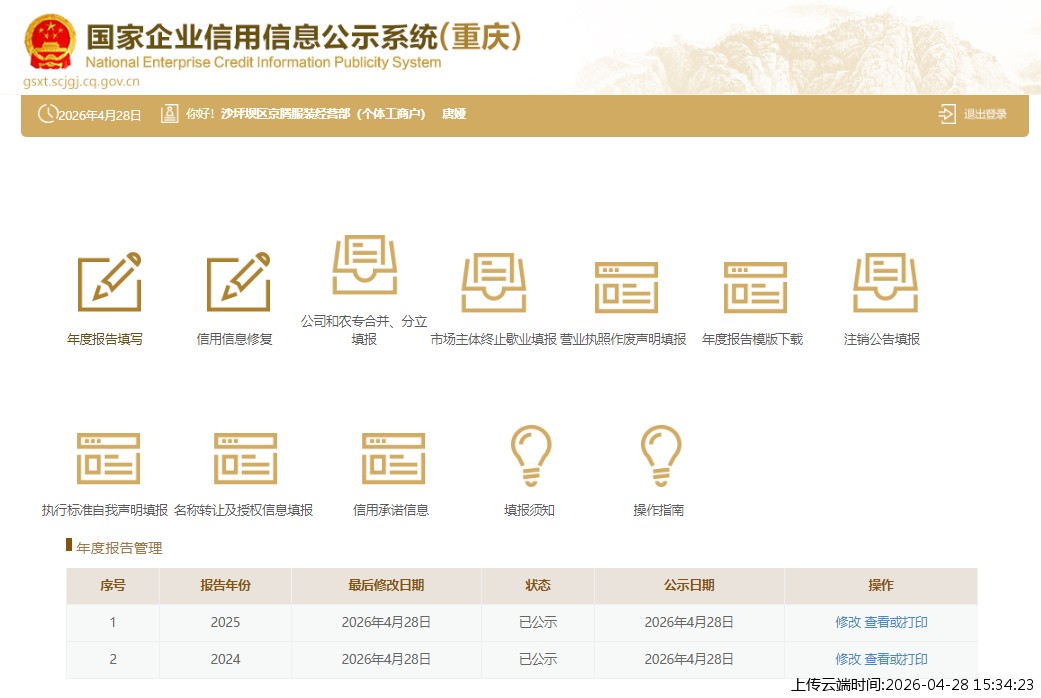Click the 信用信息修复 pencil icon
The image size is (1041, 698).
(x=238, y=282)
